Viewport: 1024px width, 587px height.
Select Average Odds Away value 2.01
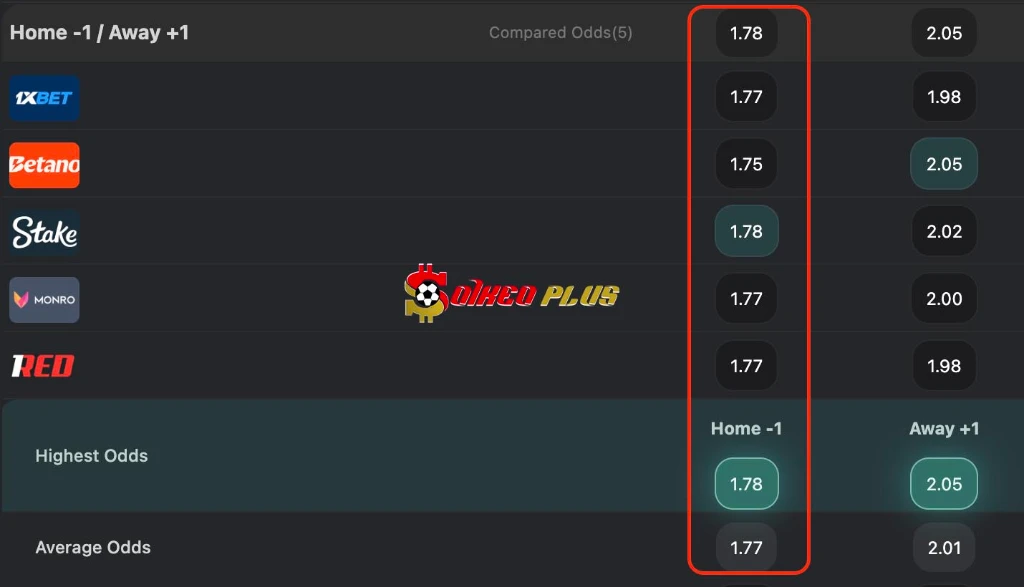point(944,547)
